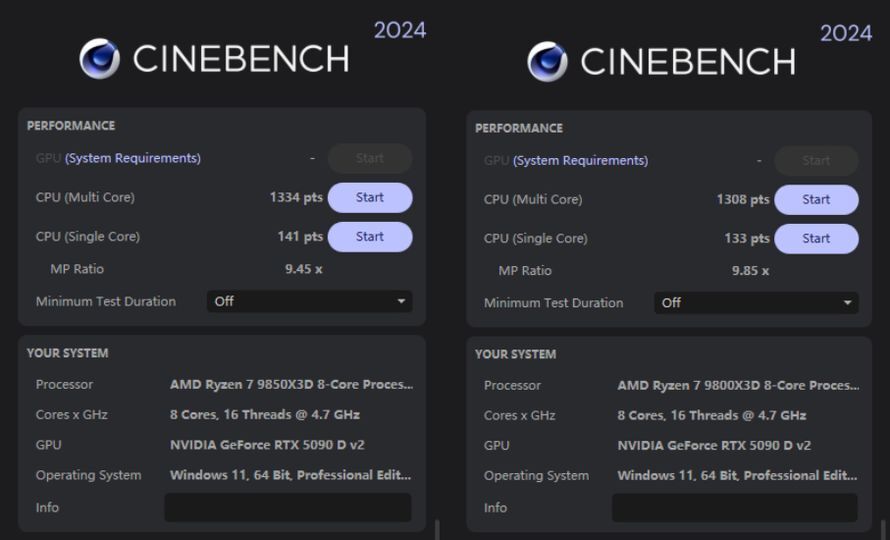Image resolution: width=890 pixels, height=540 pixels.
Task: Click the dropdown arrow beside left 'Off' value
Action: pos(402,301)
